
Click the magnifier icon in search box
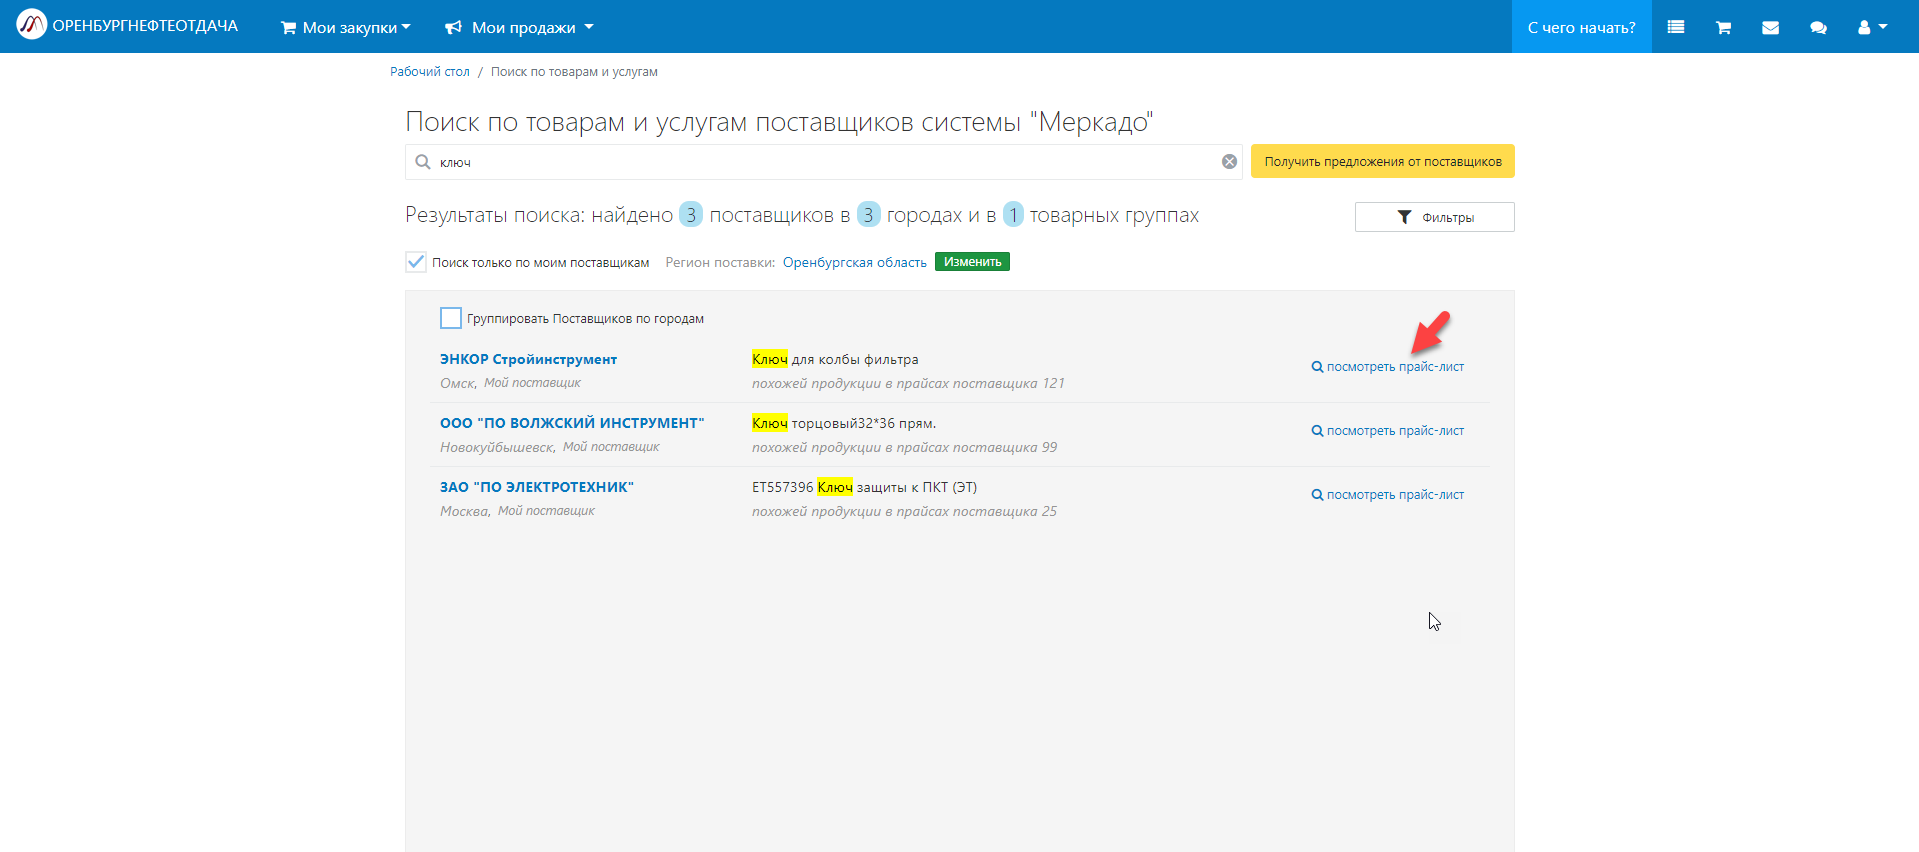click(423, 162)
